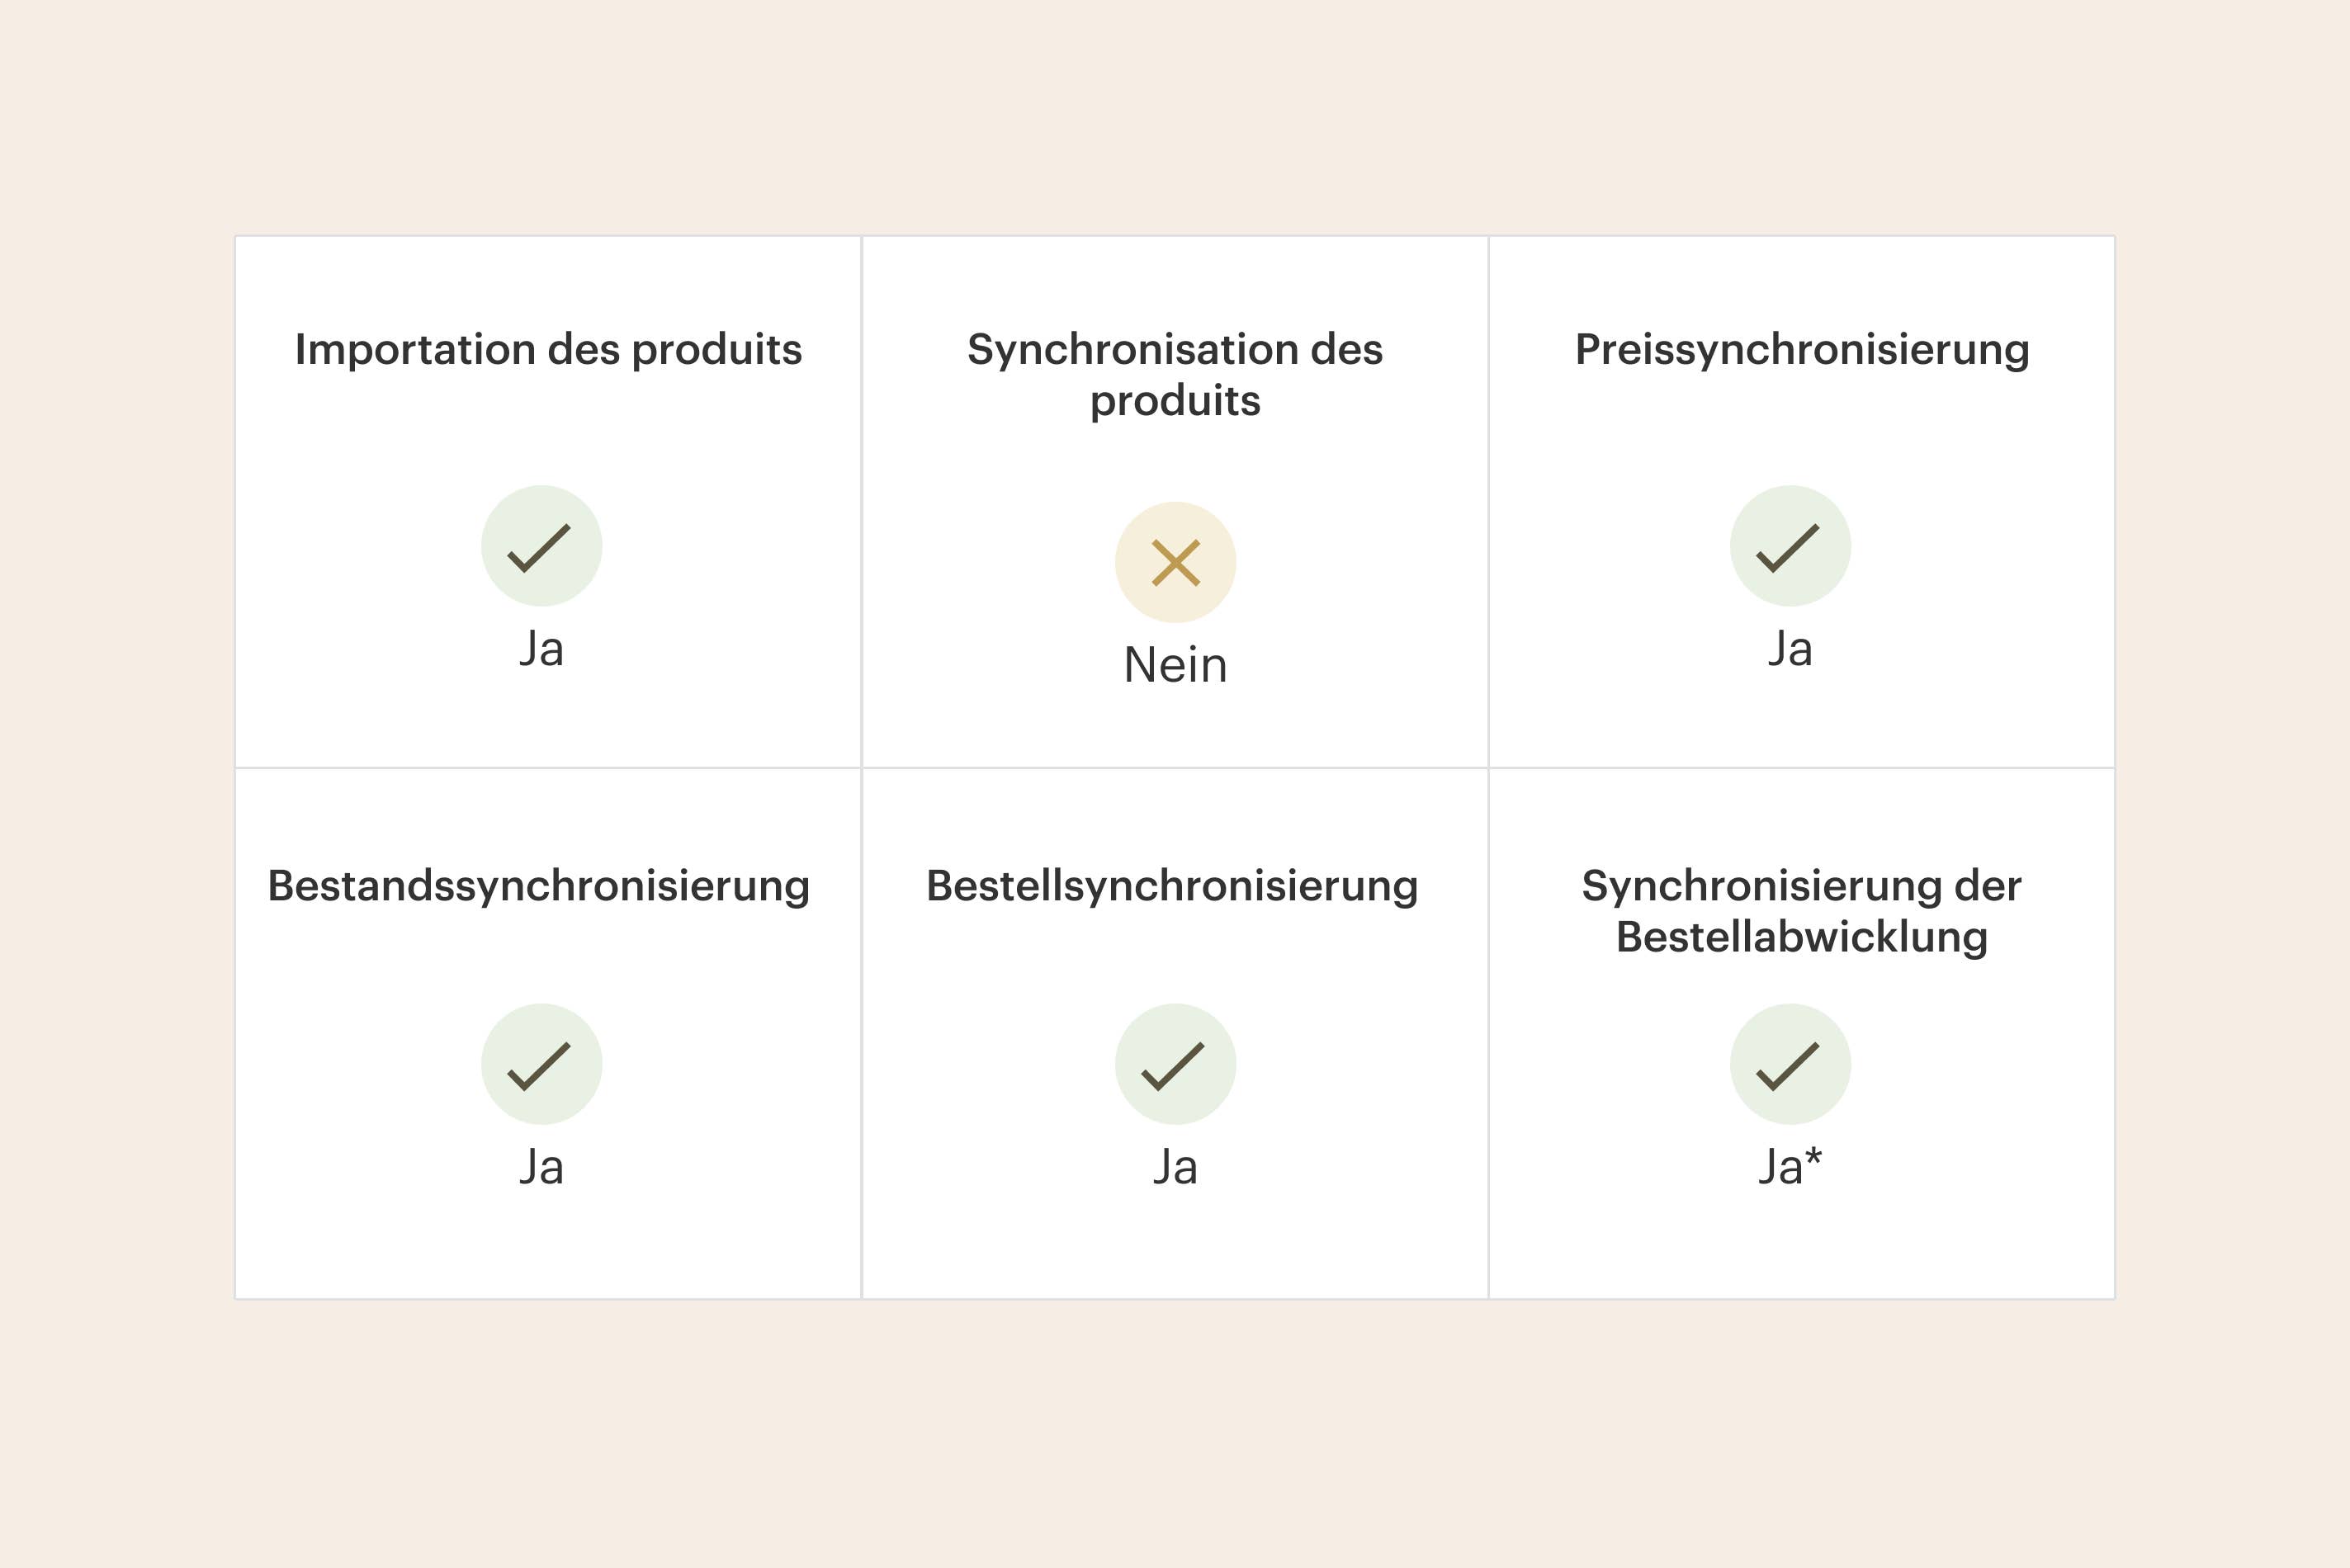Click the Synchronisation des produits heading
2350x1568 pixels.
pos(1175,374)
